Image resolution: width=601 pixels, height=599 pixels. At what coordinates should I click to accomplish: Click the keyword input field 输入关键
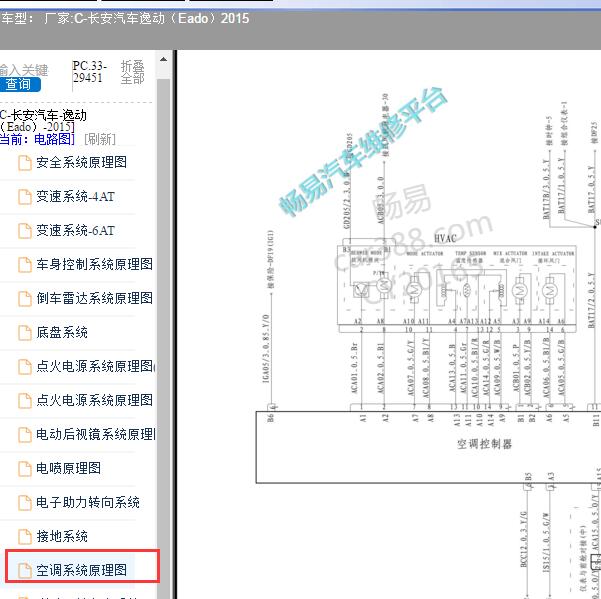coord(24,70)
